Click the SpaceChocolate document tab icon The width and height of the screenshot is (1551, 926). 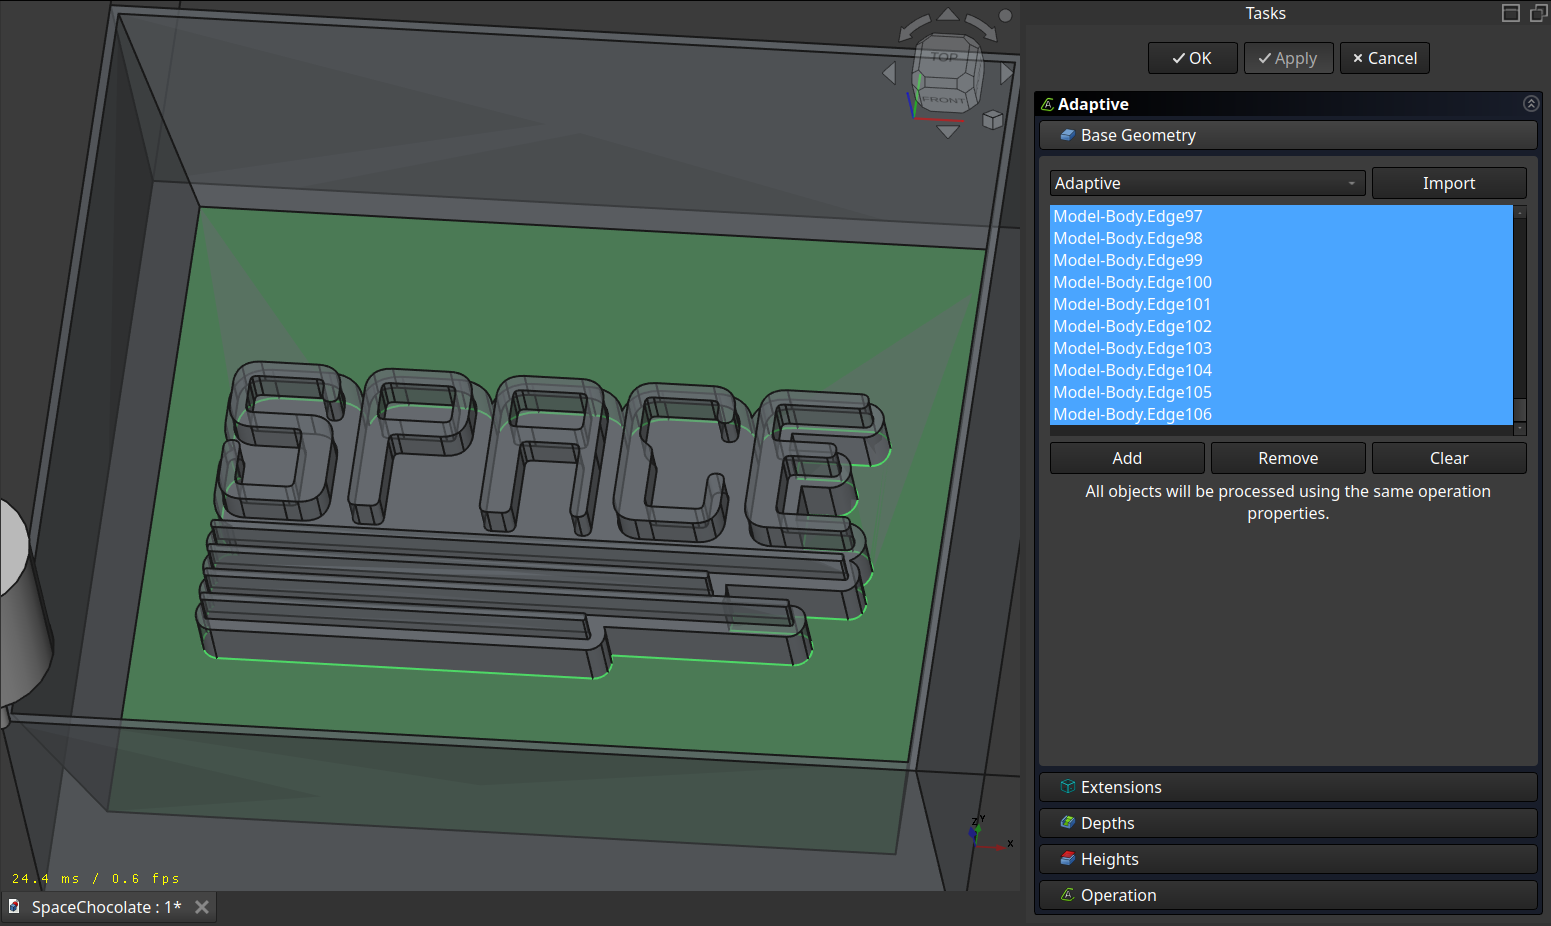(x=14, y=906)
